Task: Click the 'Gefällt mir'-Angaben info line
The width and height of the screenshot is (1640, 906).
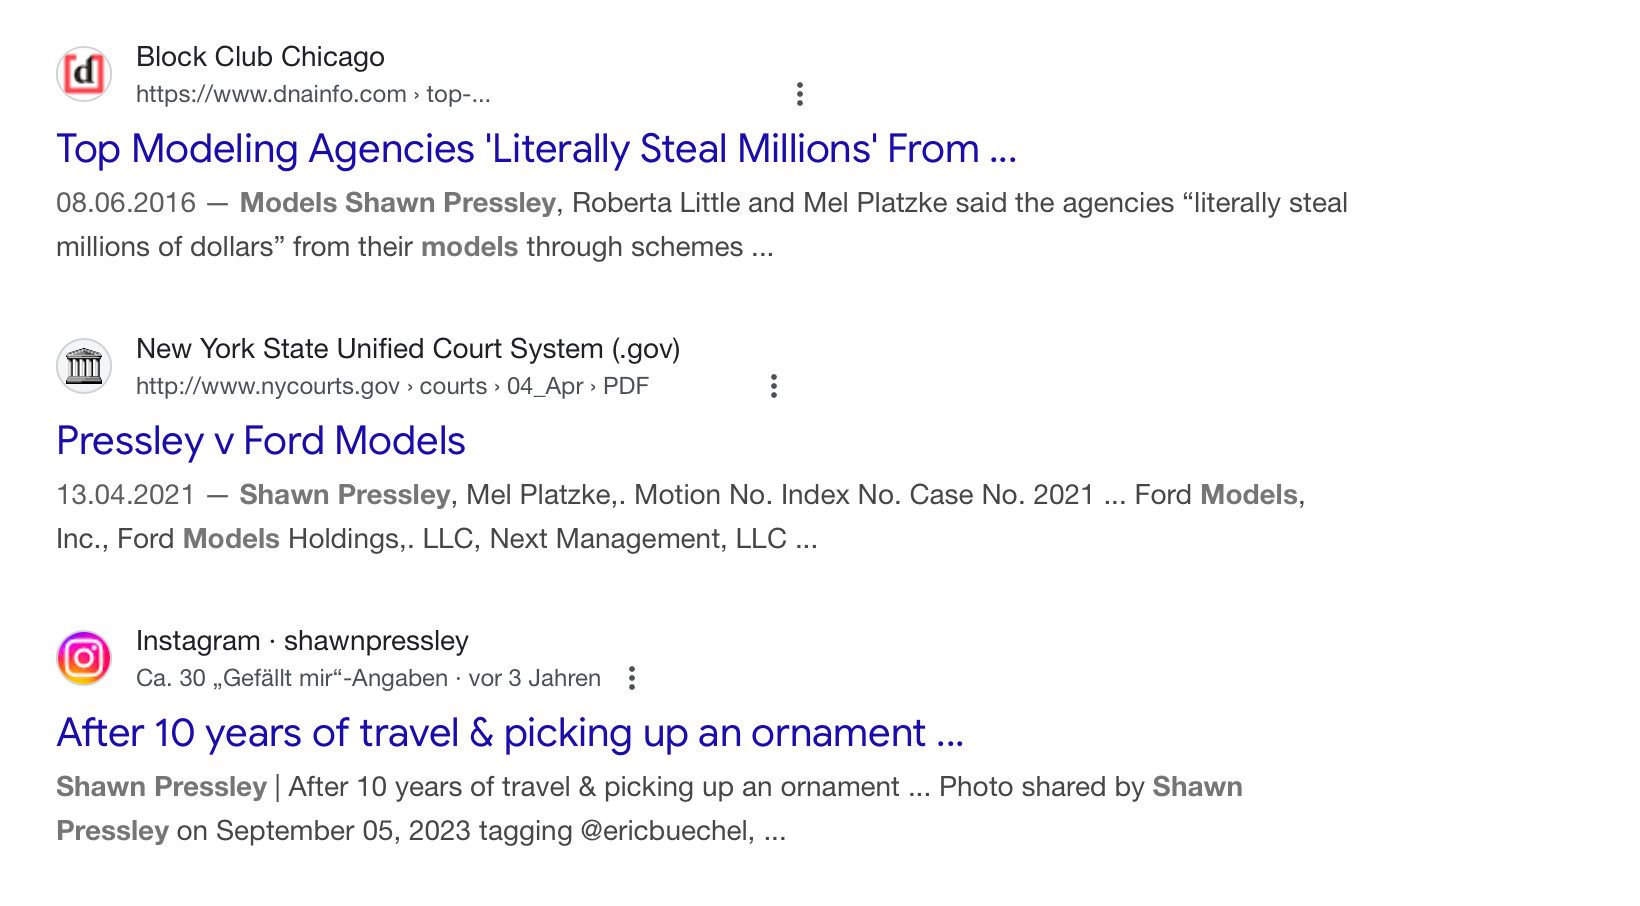Action: [368, 678]
